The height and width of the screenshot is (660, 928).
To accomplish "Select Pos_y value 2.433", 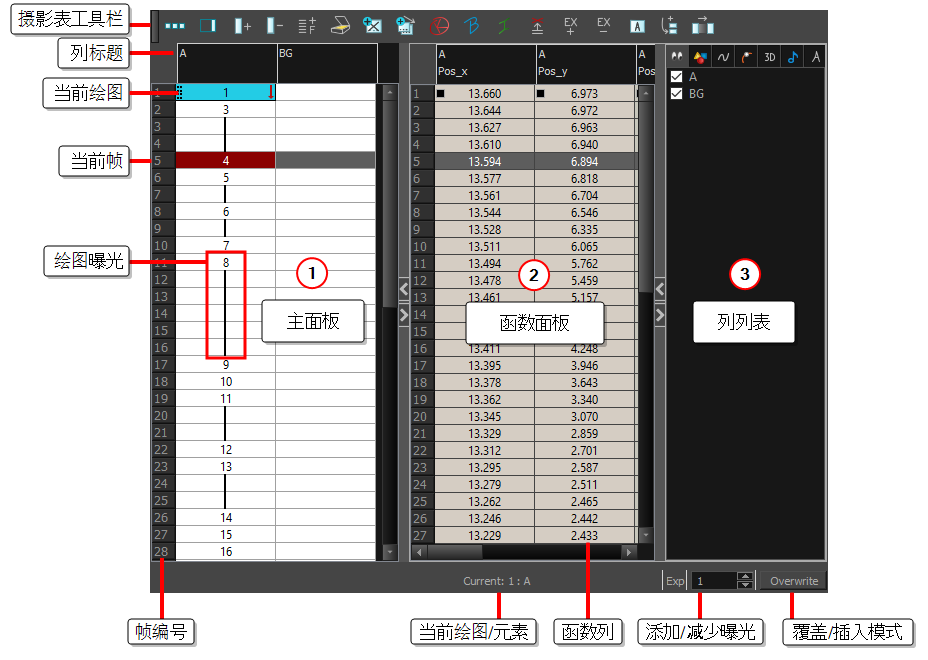I will pyautogui.click(x=584, y=536).
